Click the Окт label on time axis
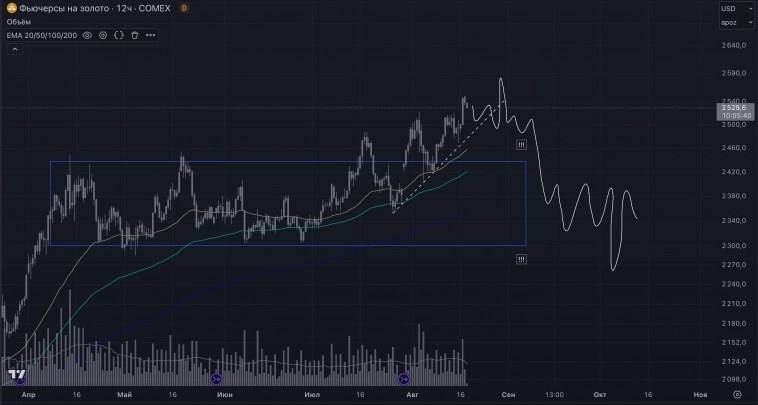 tap(599, 395)
